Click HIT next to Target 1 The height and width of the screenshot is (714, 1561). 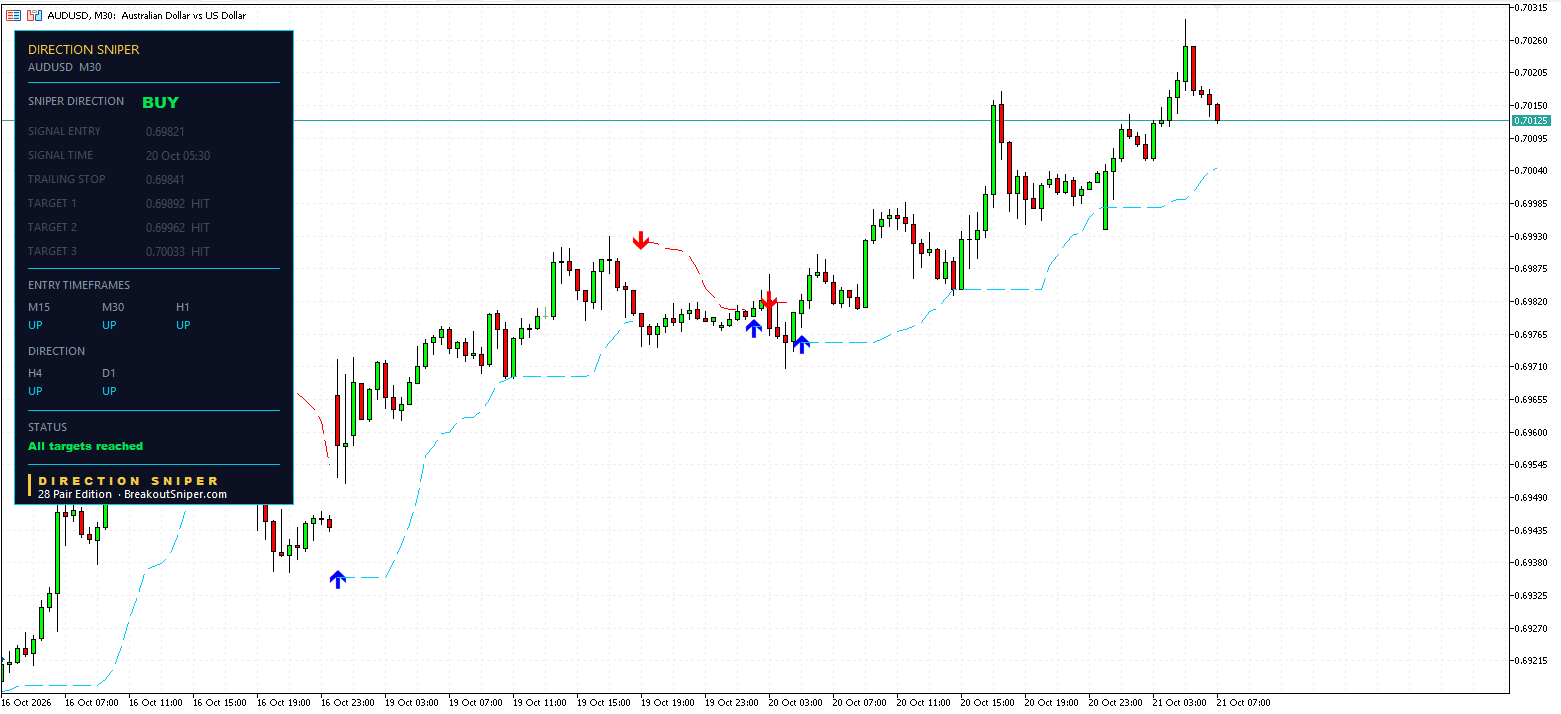(x=201, y=203)
